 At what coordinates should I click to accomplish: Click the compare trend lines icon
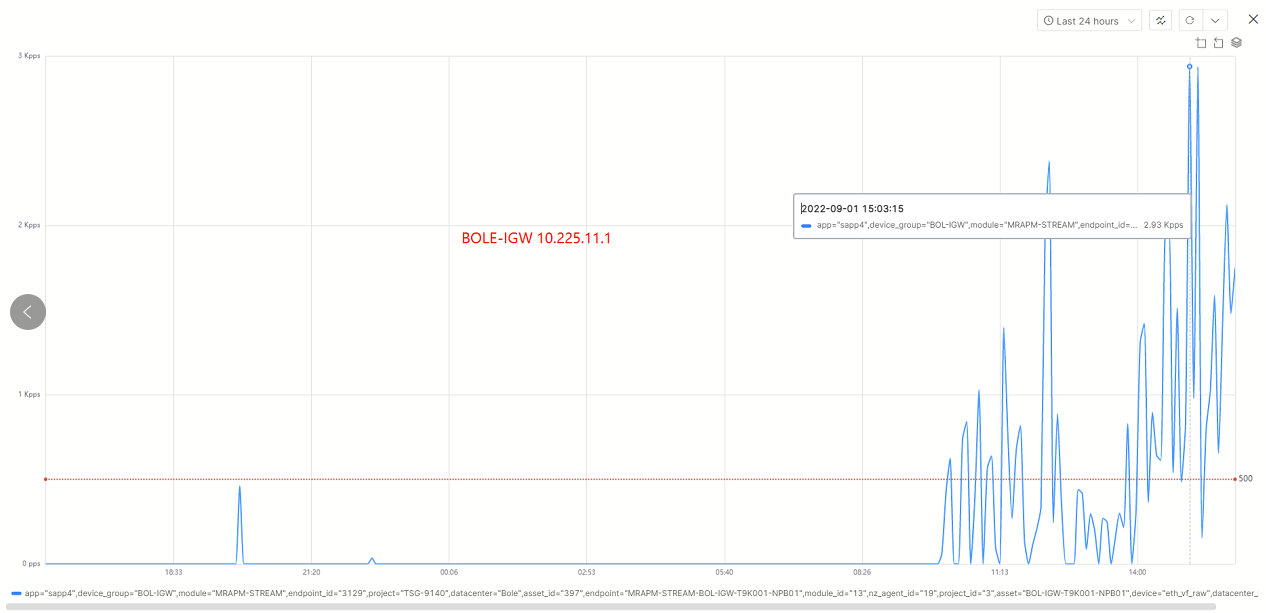coord(1161,21)
